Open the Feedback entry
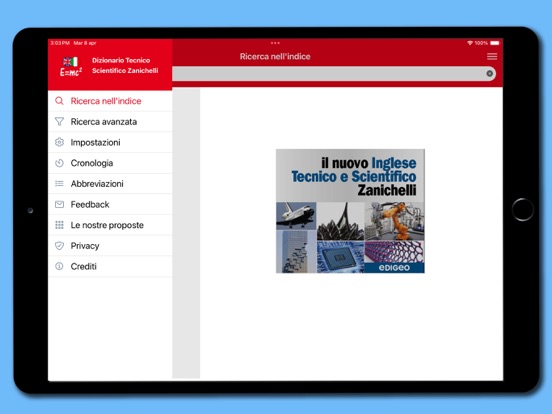The image size is (552, 414). [110, 205]
